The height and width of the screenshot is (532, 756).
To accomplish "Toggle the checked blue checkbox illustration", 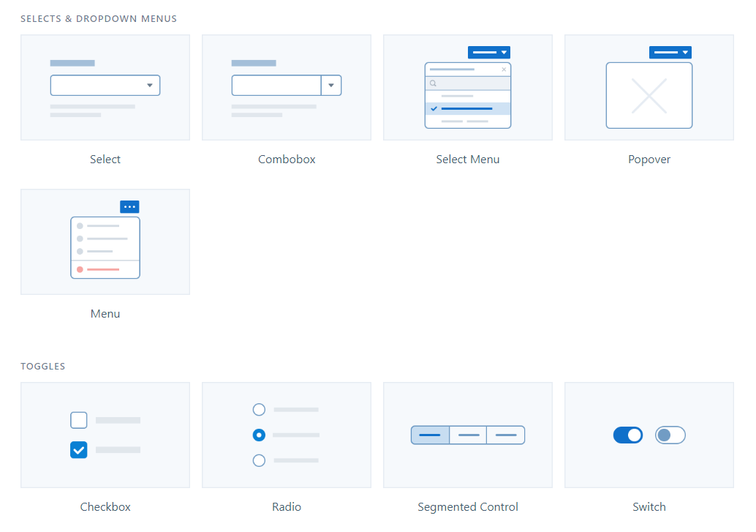I will pyautogui.click(x=79, y=450).
